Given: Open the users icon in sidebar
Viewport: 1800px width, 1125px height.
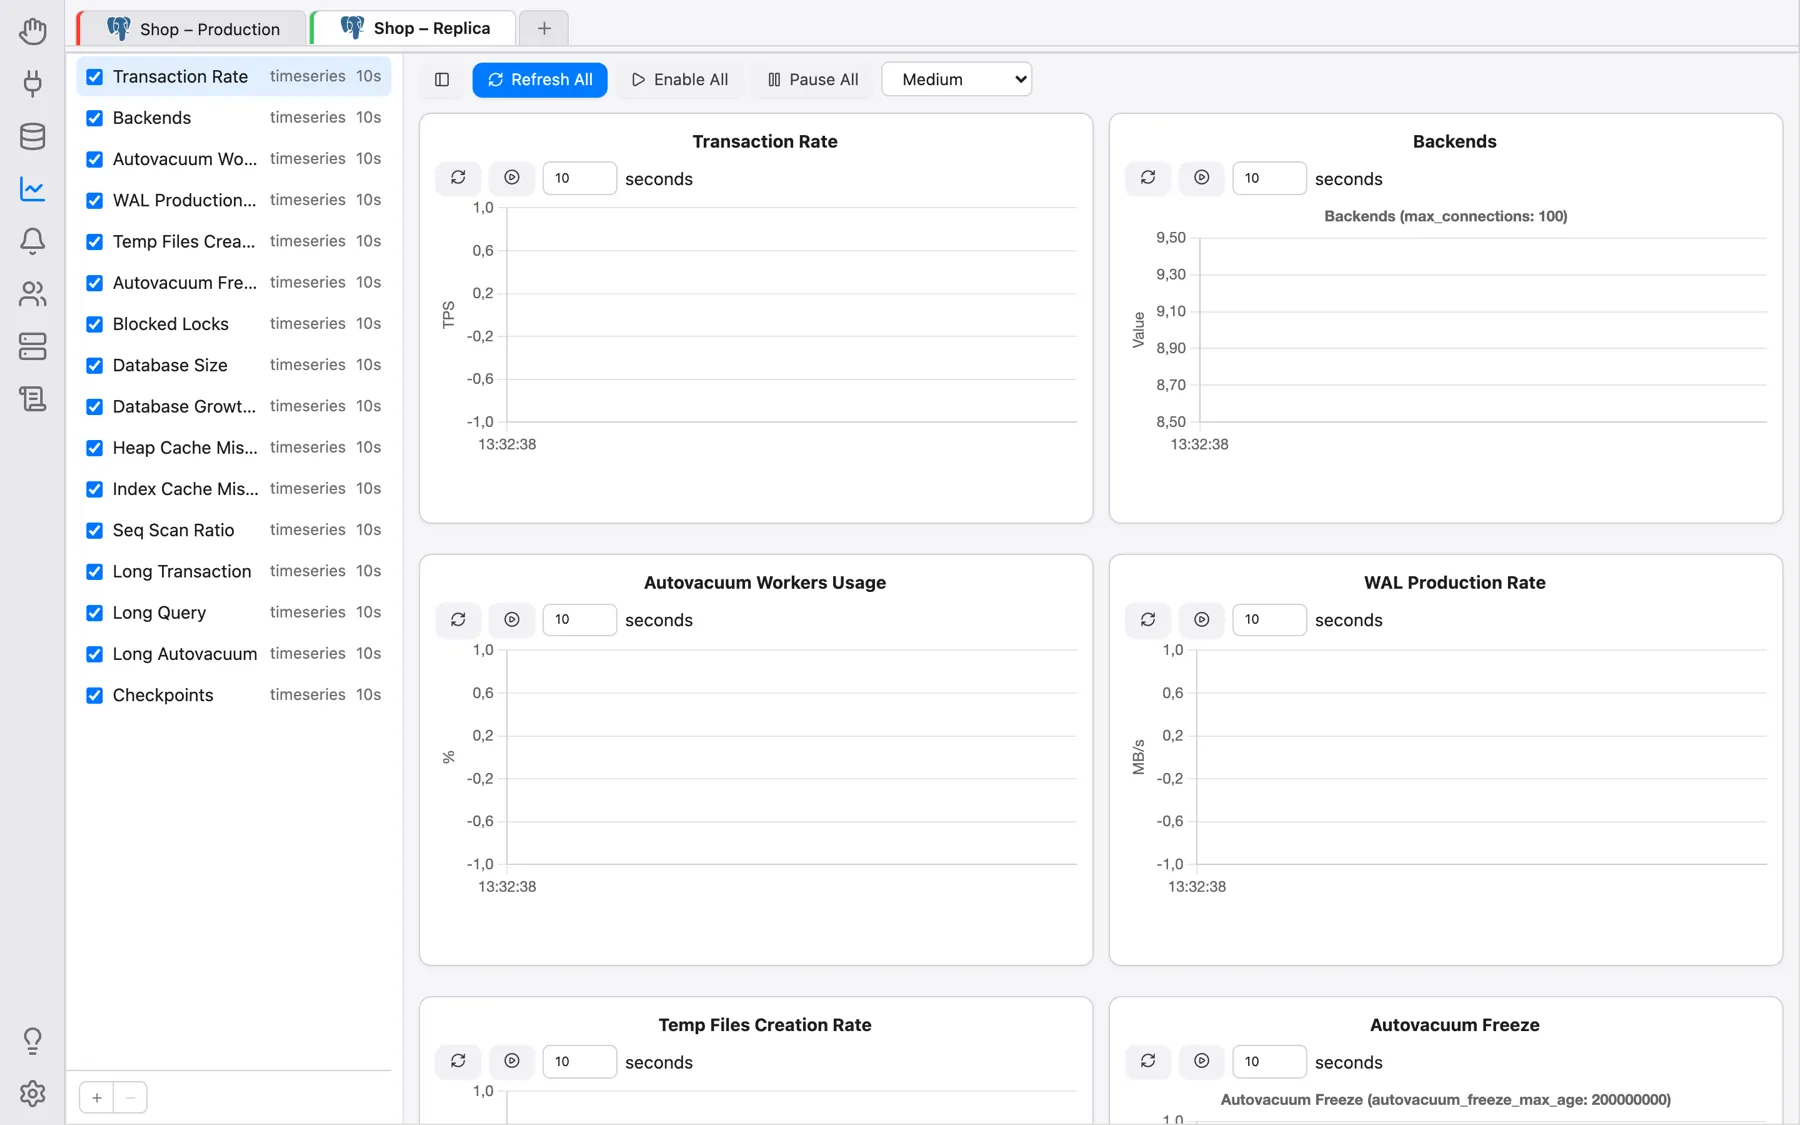Looking at the screenshot, I should tap(32, 294).
